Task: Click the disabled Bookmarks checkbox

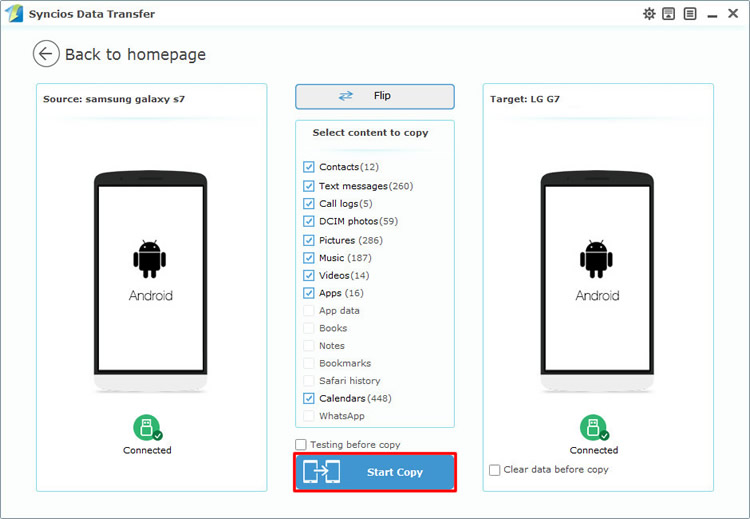Action: click(309, 363)
